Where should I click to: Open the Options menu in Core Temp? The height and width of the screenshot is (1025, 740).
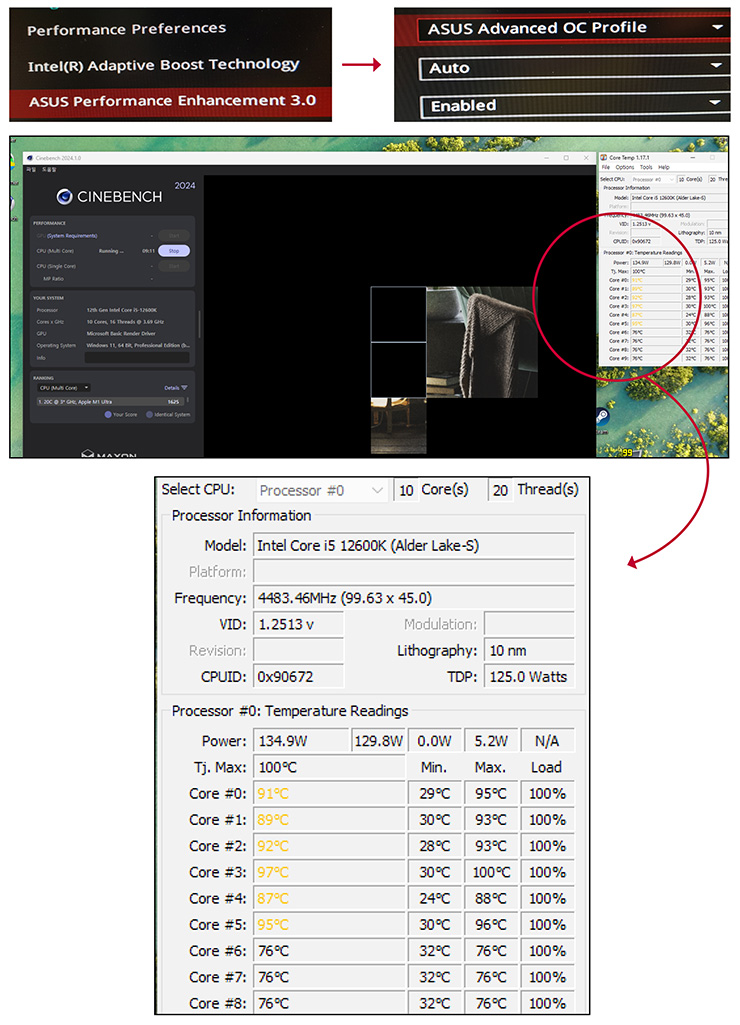pyautogui.click(x=624, y=167)
